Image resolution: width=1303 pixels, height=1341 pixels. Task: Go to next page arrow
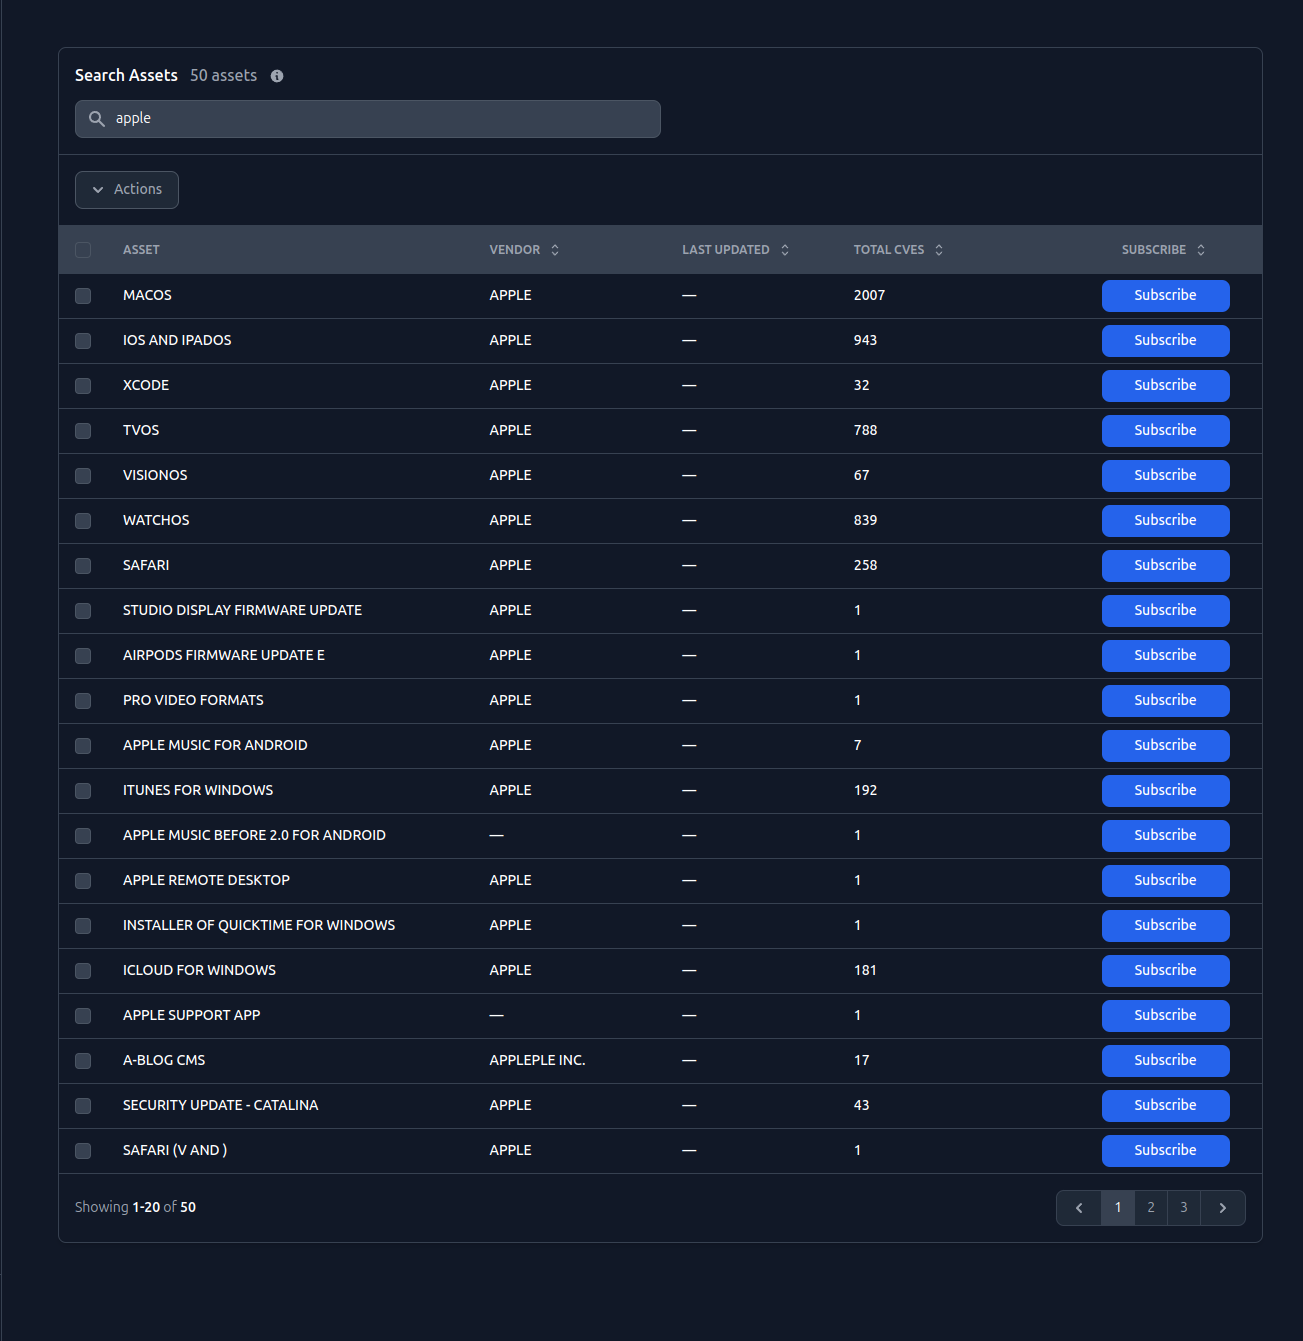tap(1223, 1208)
